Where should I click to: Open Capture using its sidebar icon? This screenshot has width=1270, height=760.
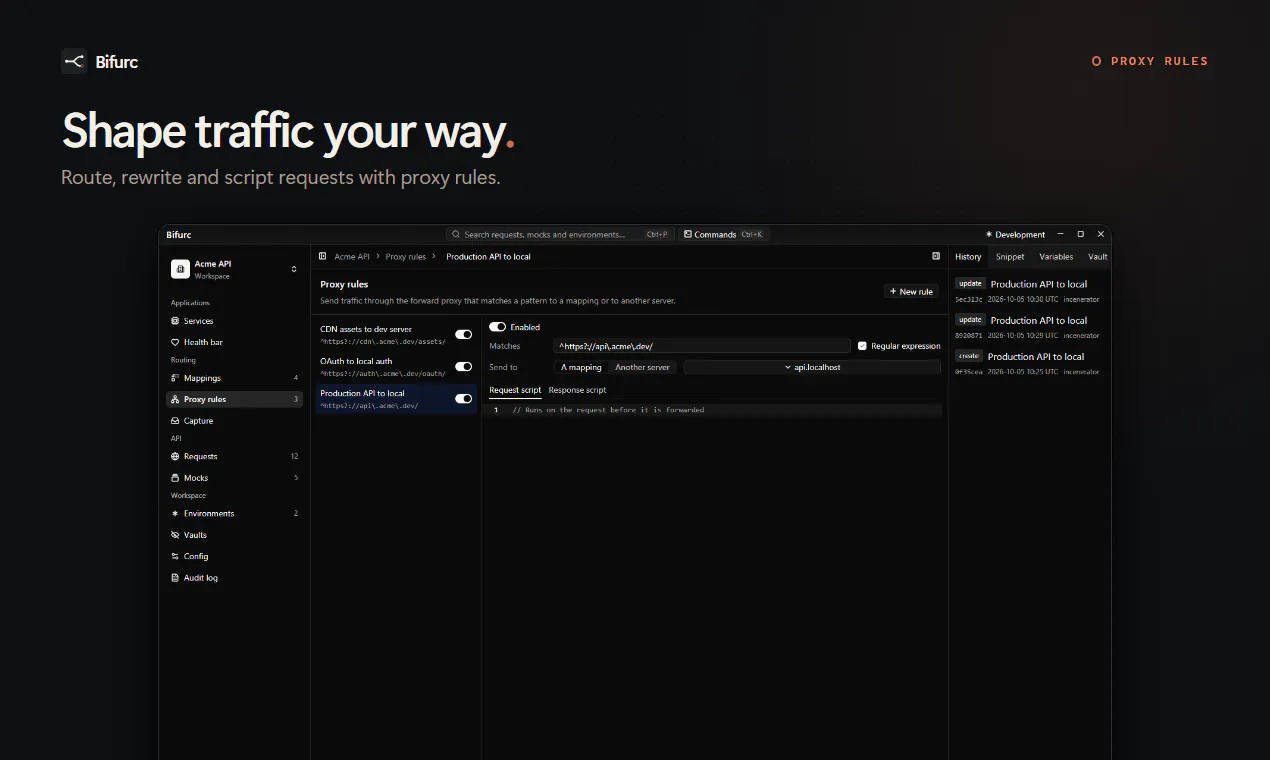point(175,421)
